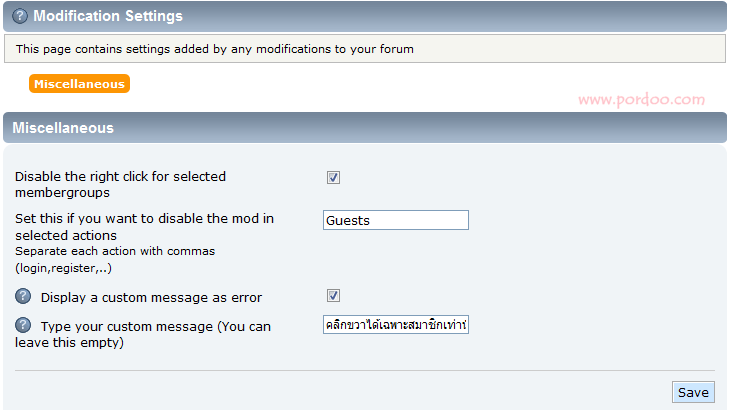Select the orange Miscellaneous tab

pos(80,84)
